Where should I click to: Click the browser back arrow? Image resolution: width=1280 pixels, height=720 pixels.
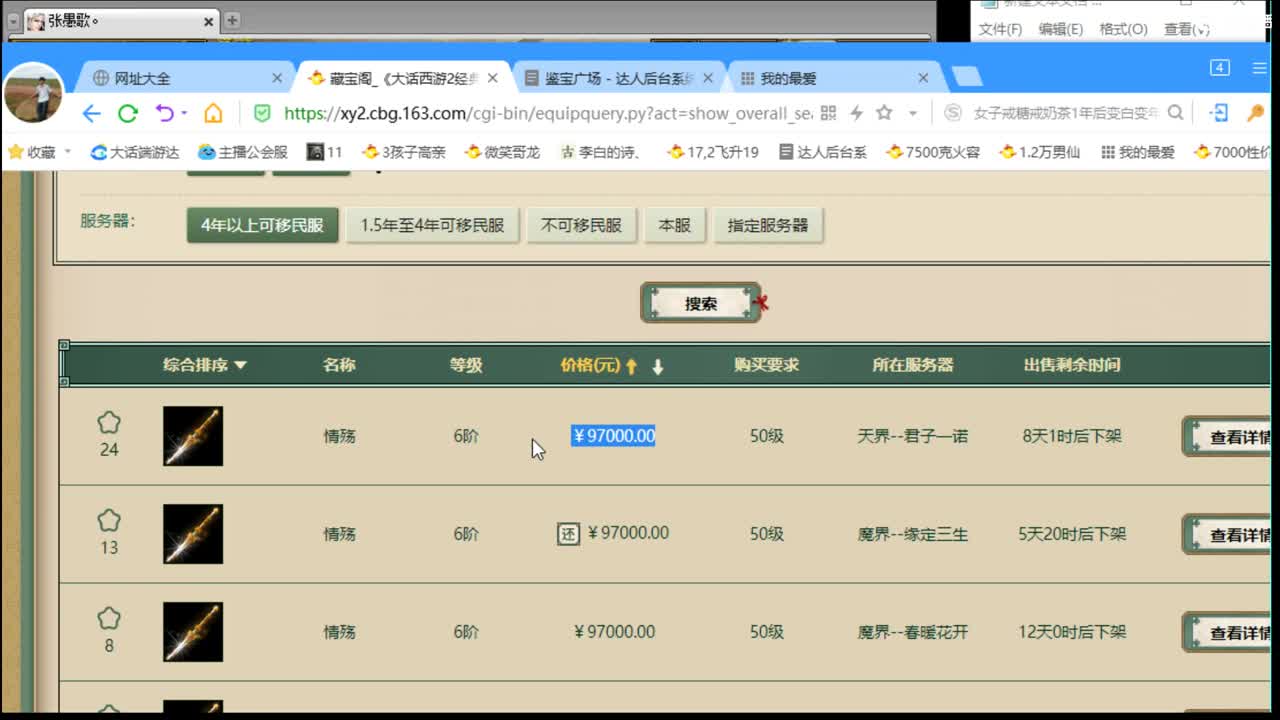tap(91, 113)
